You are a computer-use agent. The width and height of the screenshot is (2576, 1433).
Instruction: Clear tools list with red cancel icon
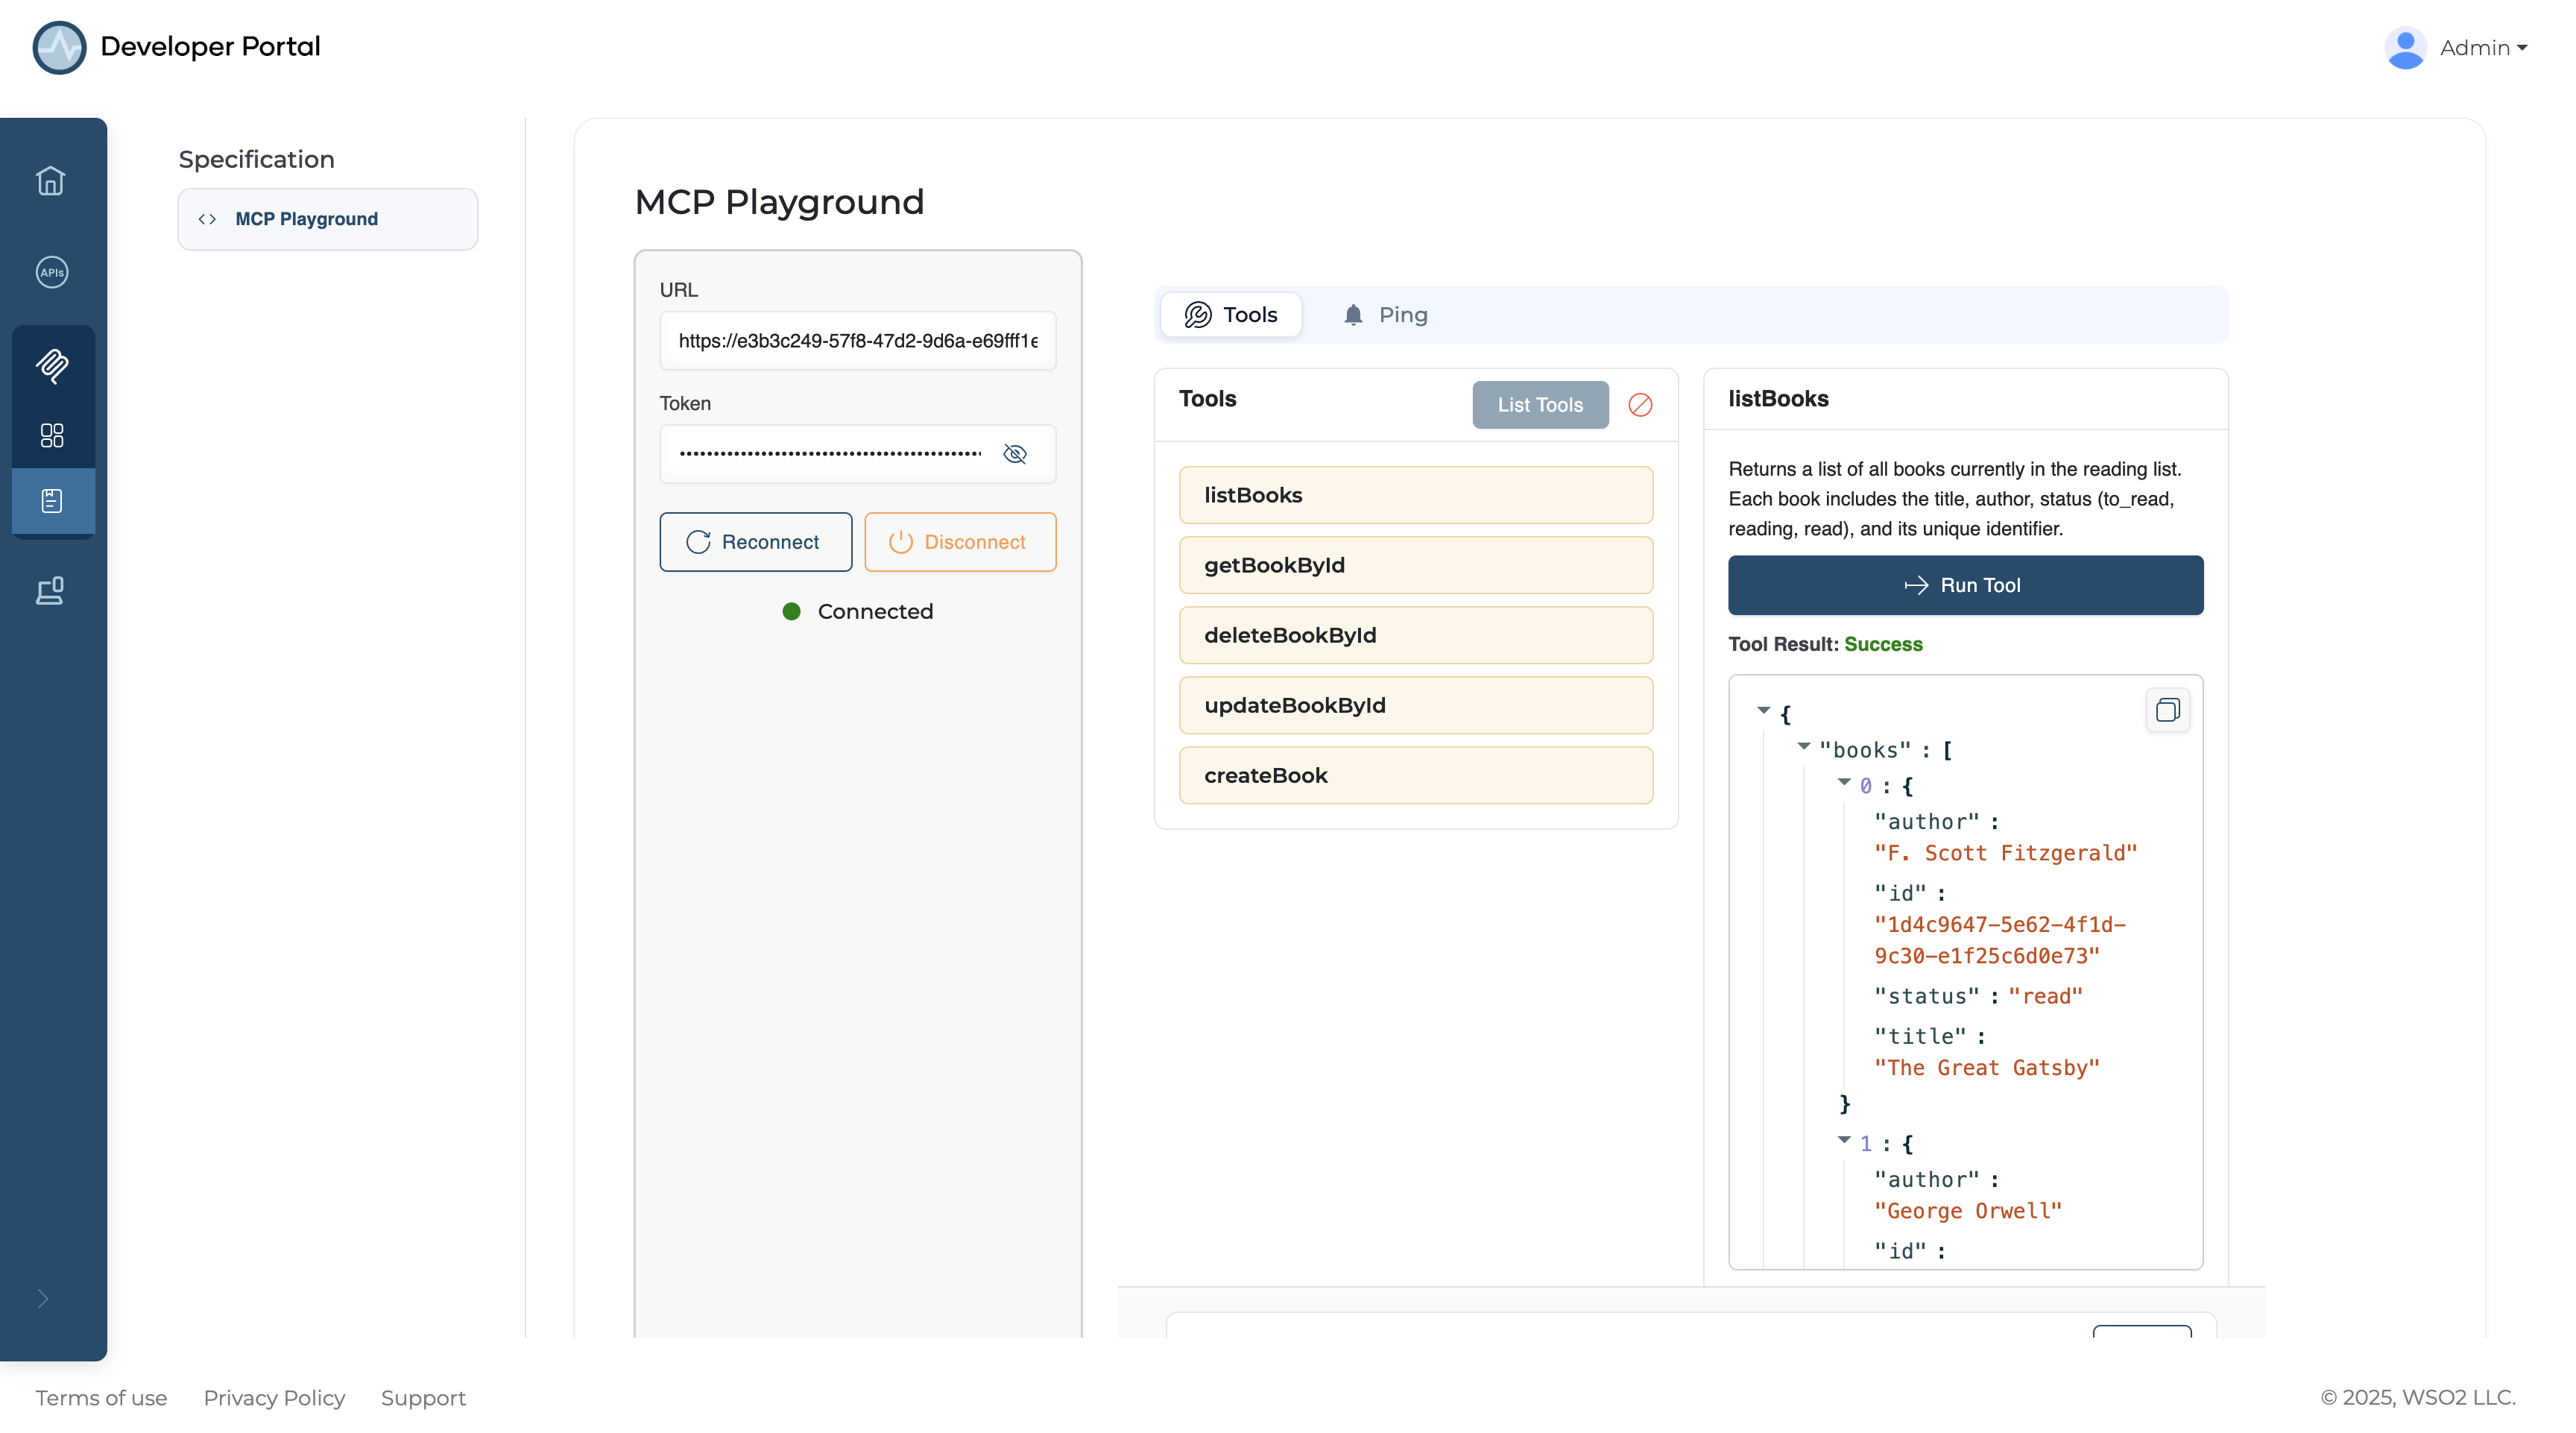(1640, 405)
